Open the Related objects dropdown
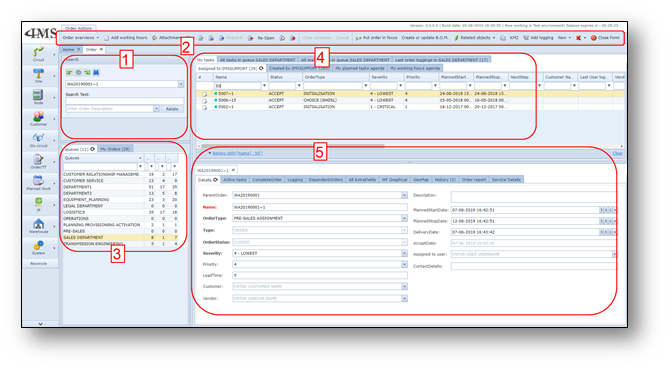This screenshot has height=370, width=670. (475, 38)
